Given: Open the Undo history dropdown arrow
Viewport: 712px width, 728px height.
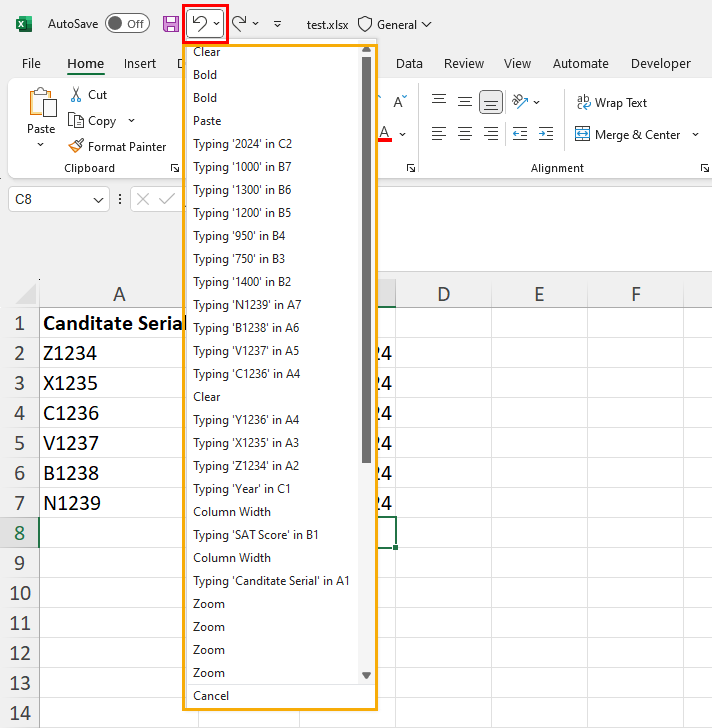Looking at the screenshot, I should (x=217, y=23).
